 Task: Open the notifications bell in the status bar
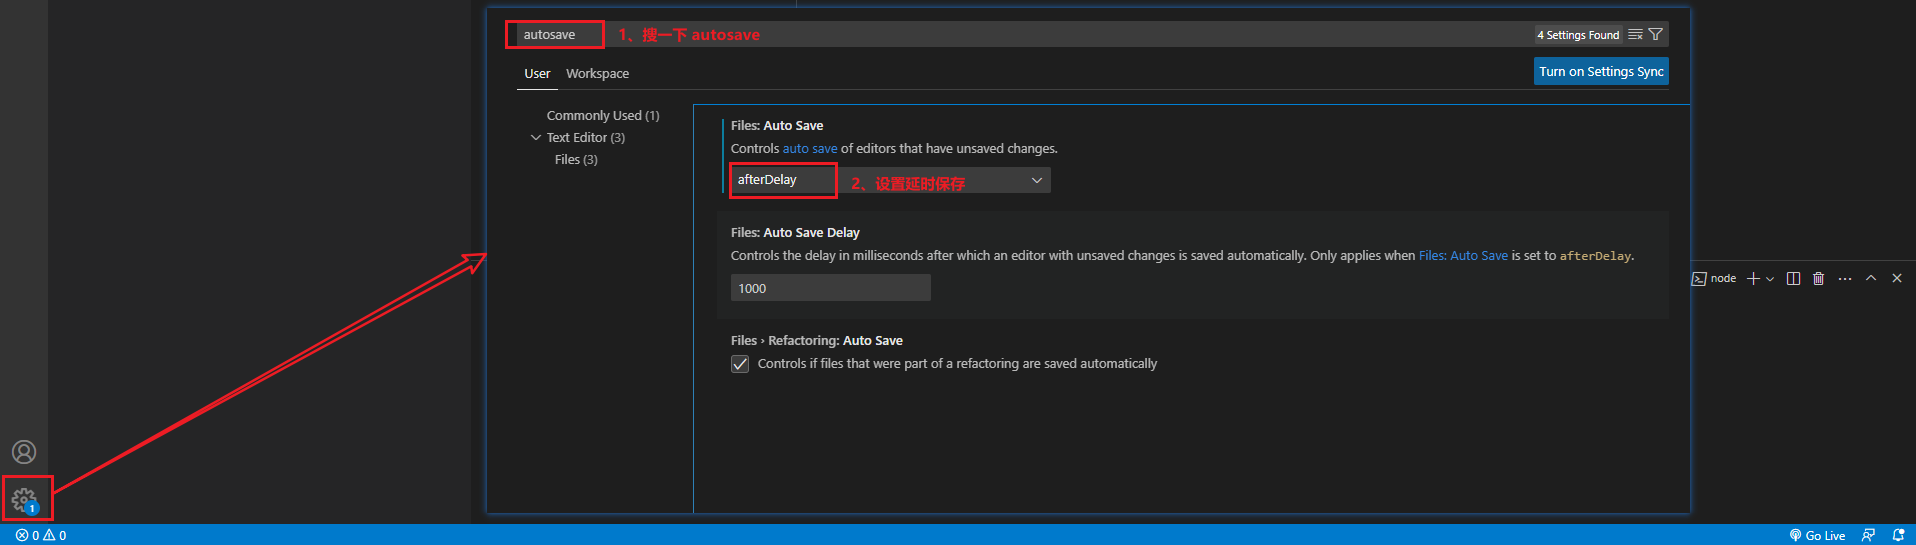pos(1898,535)
